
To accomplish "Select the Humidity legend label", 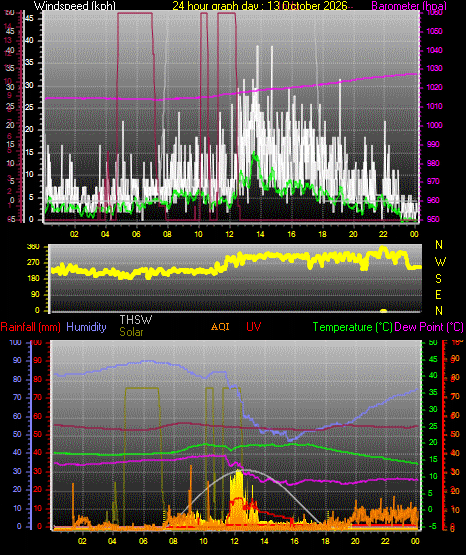I will click(86, 327).
